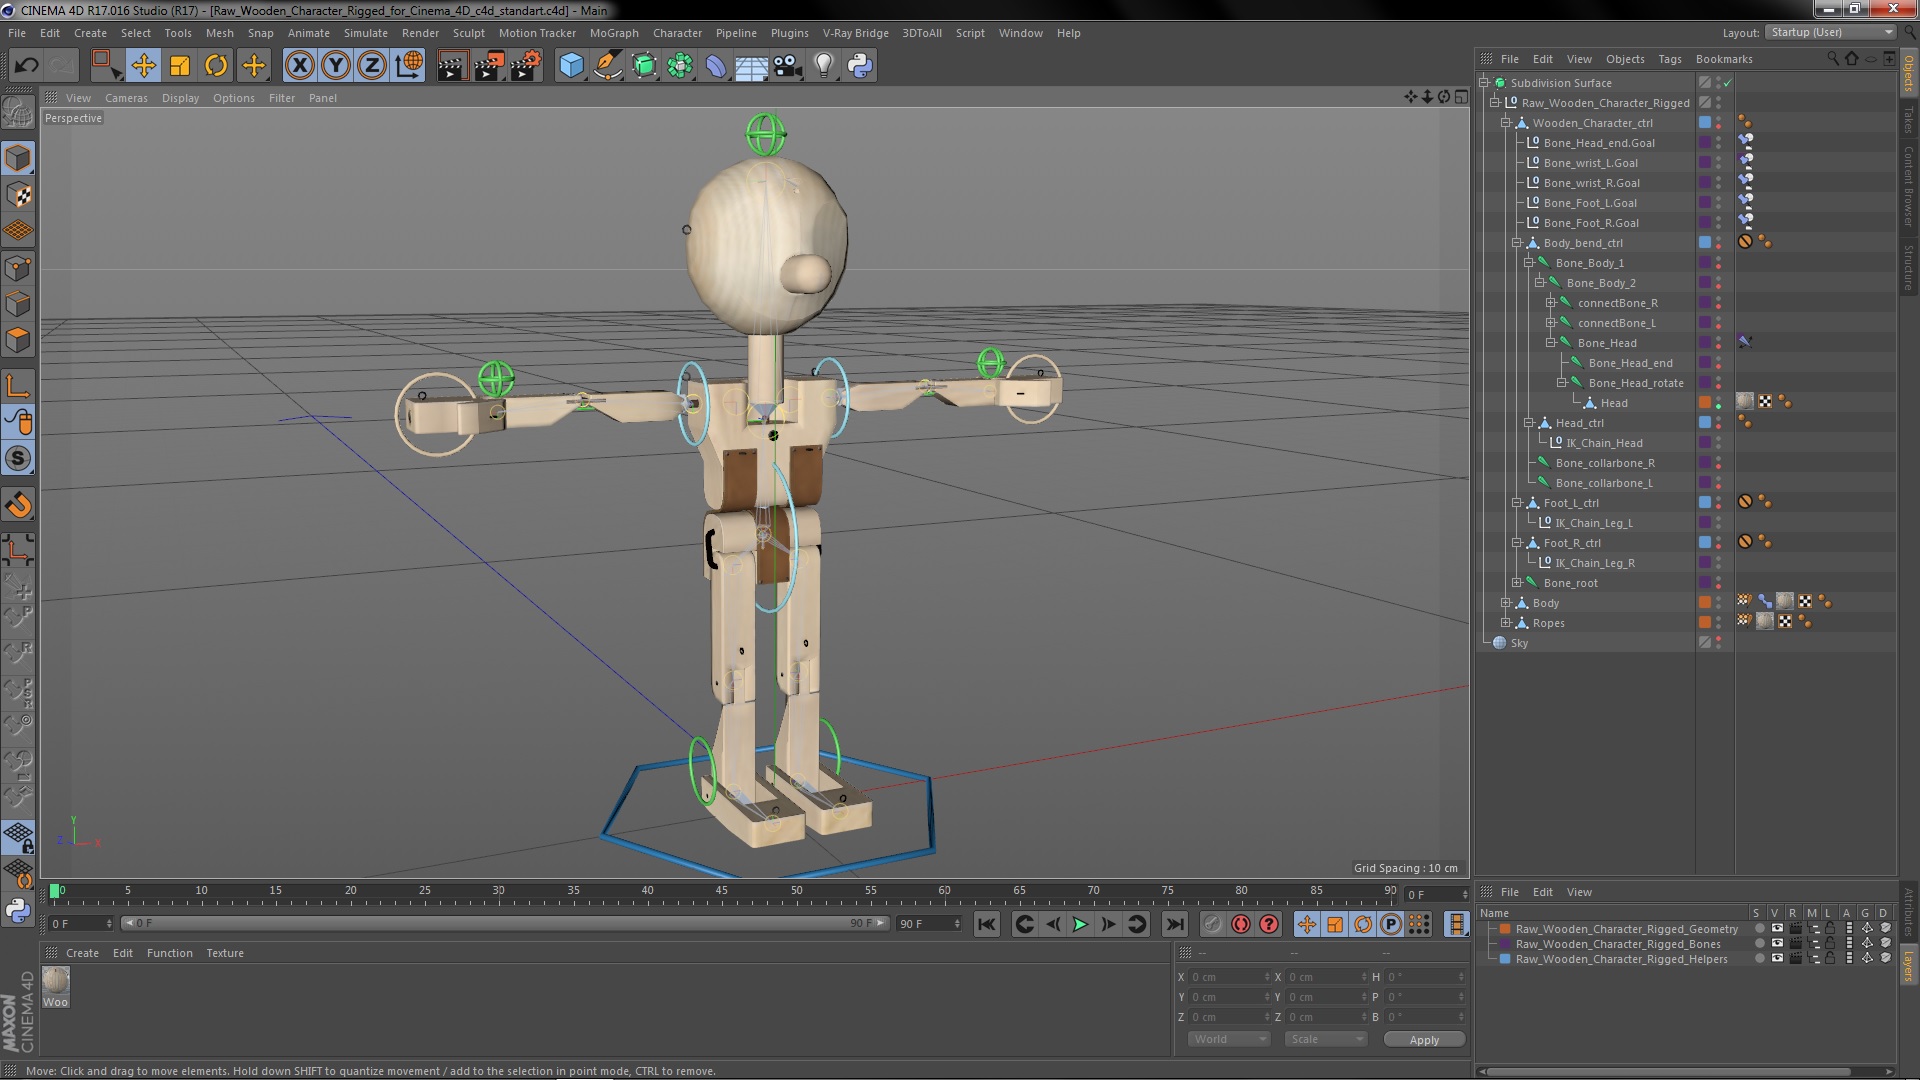Enable Polygons mode in left toolbar

[18, 340]
